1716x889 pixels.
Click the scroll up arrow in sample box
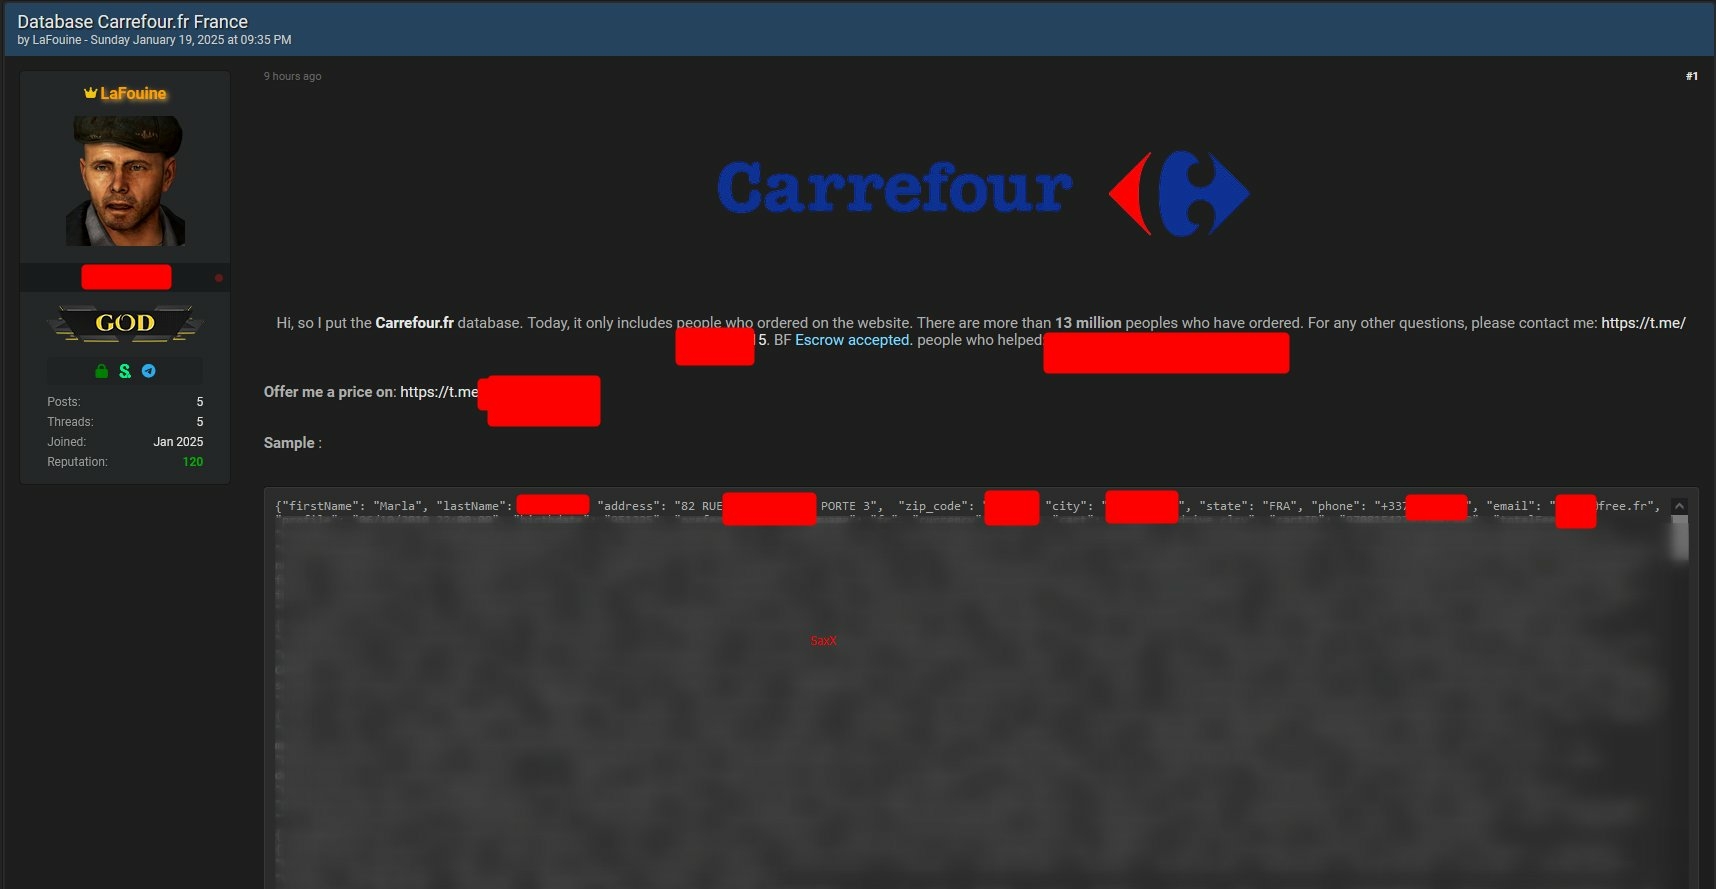[x=1680, y=506]
